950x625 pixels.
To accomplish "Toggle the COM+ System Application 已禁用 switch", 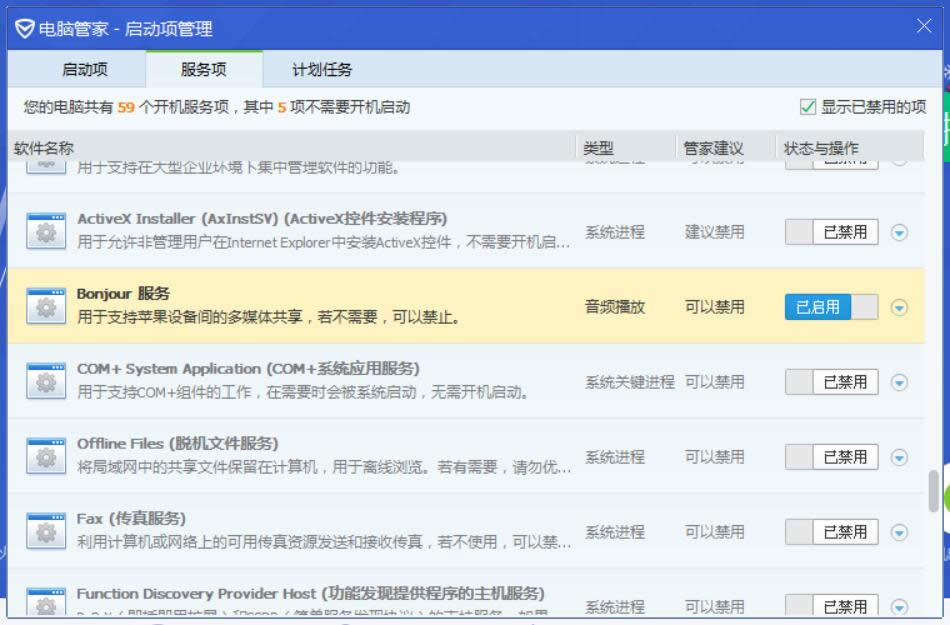I will click(831, 382).
